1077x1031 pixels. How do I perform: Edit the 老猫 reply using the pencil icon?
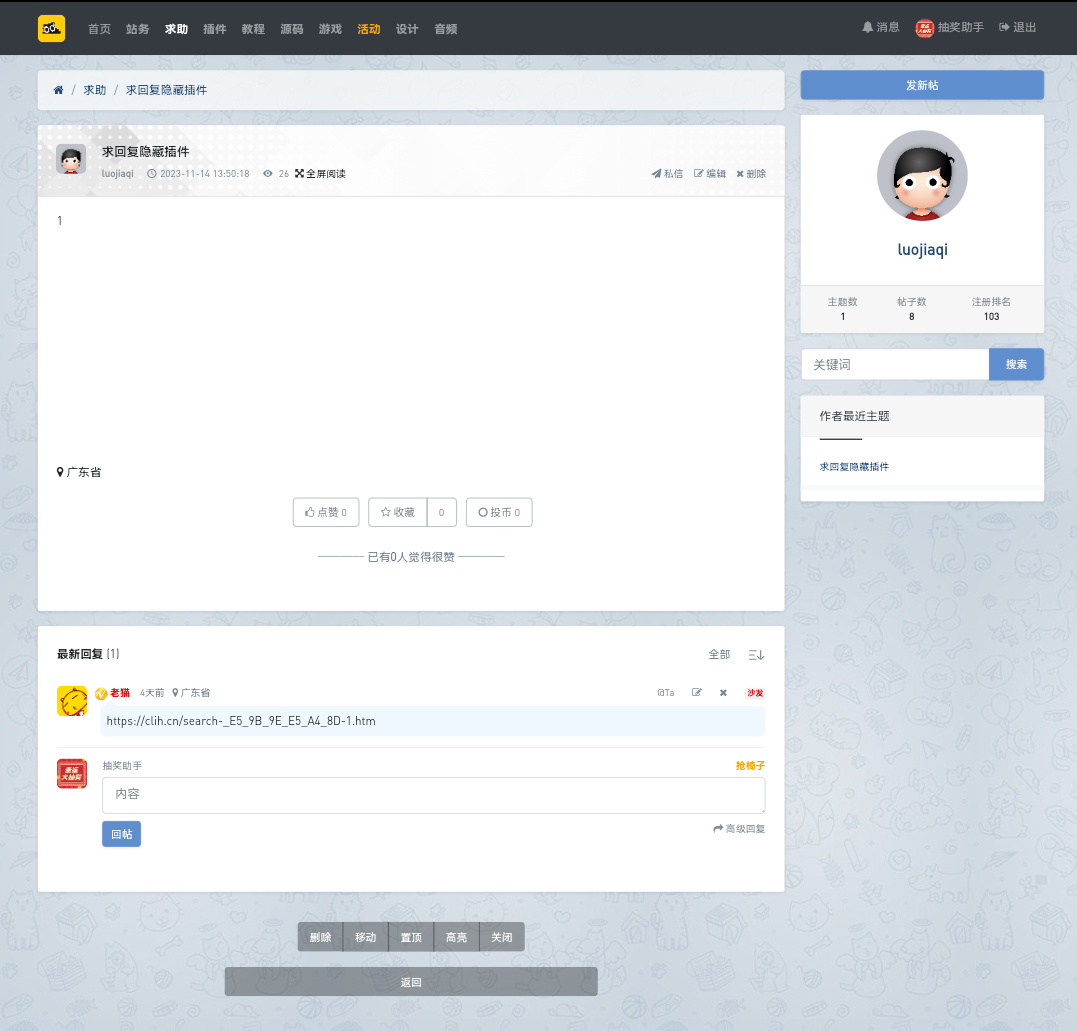[697, 693]
